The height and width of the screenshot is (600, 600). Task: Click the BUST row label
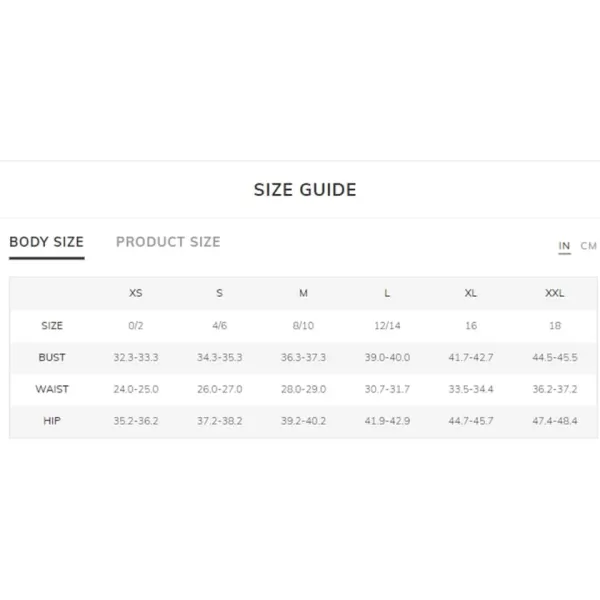(x=52, y=357)
